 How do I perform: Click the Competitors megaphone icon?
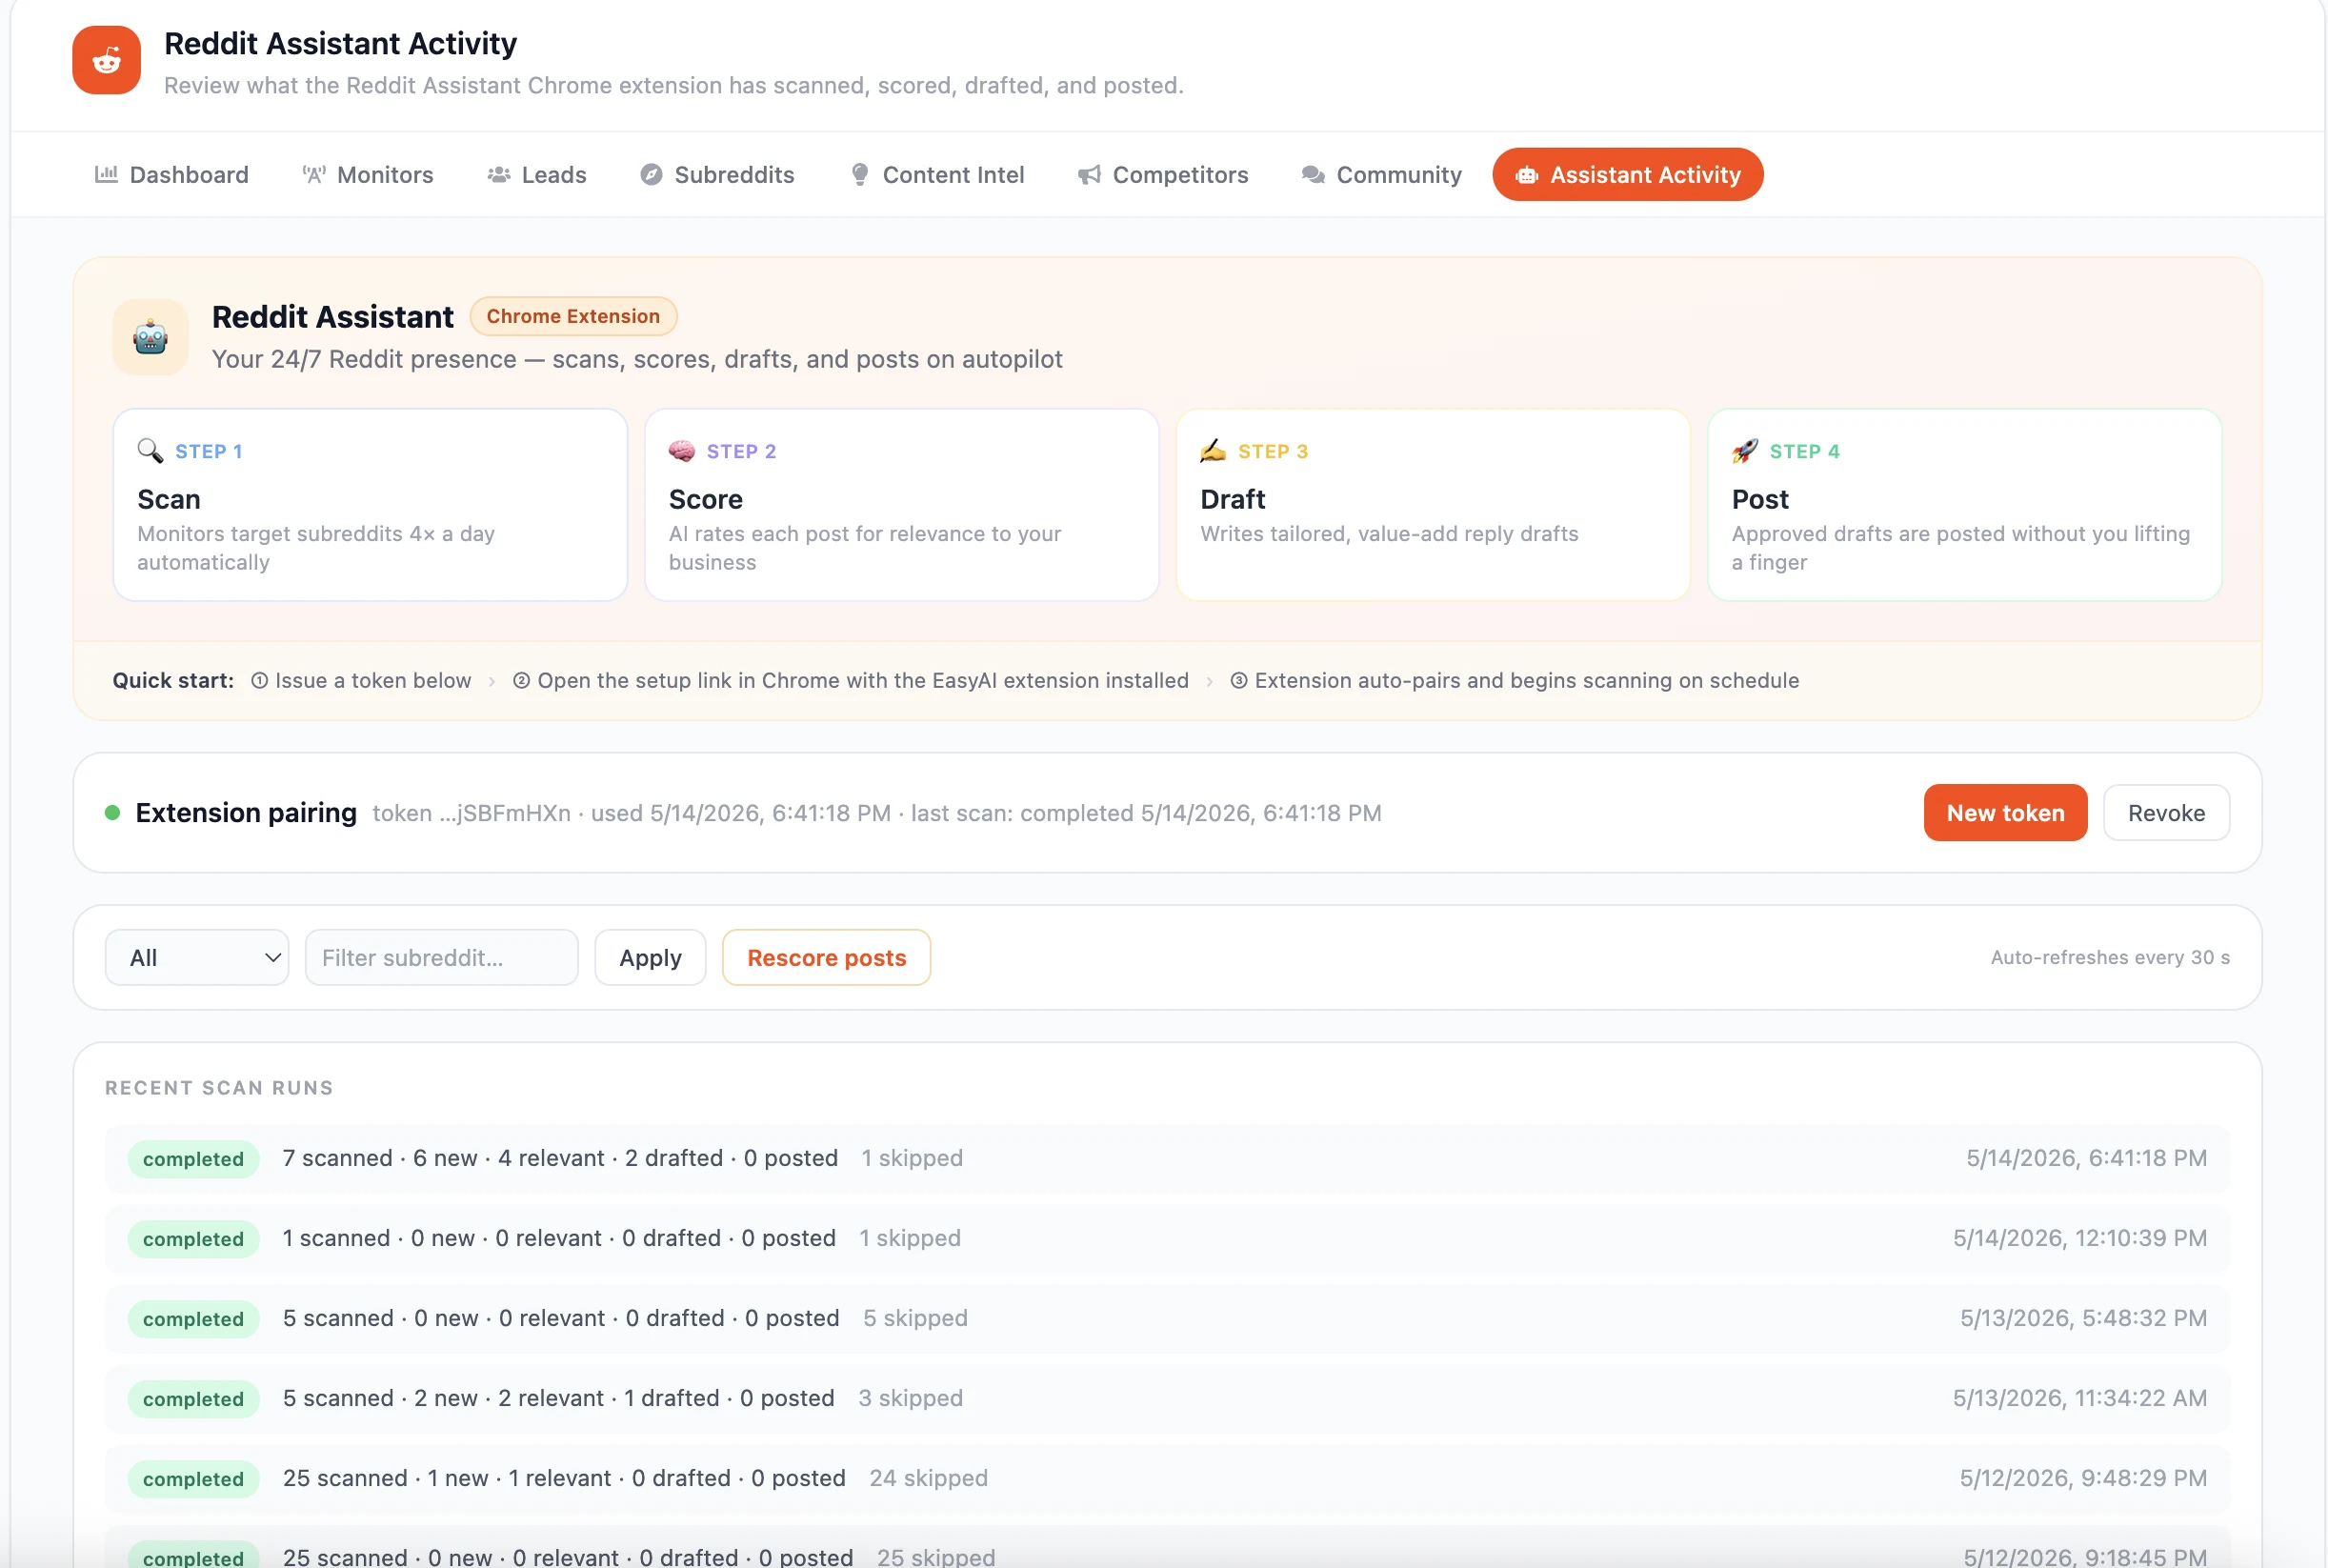tap(1089, 175)
